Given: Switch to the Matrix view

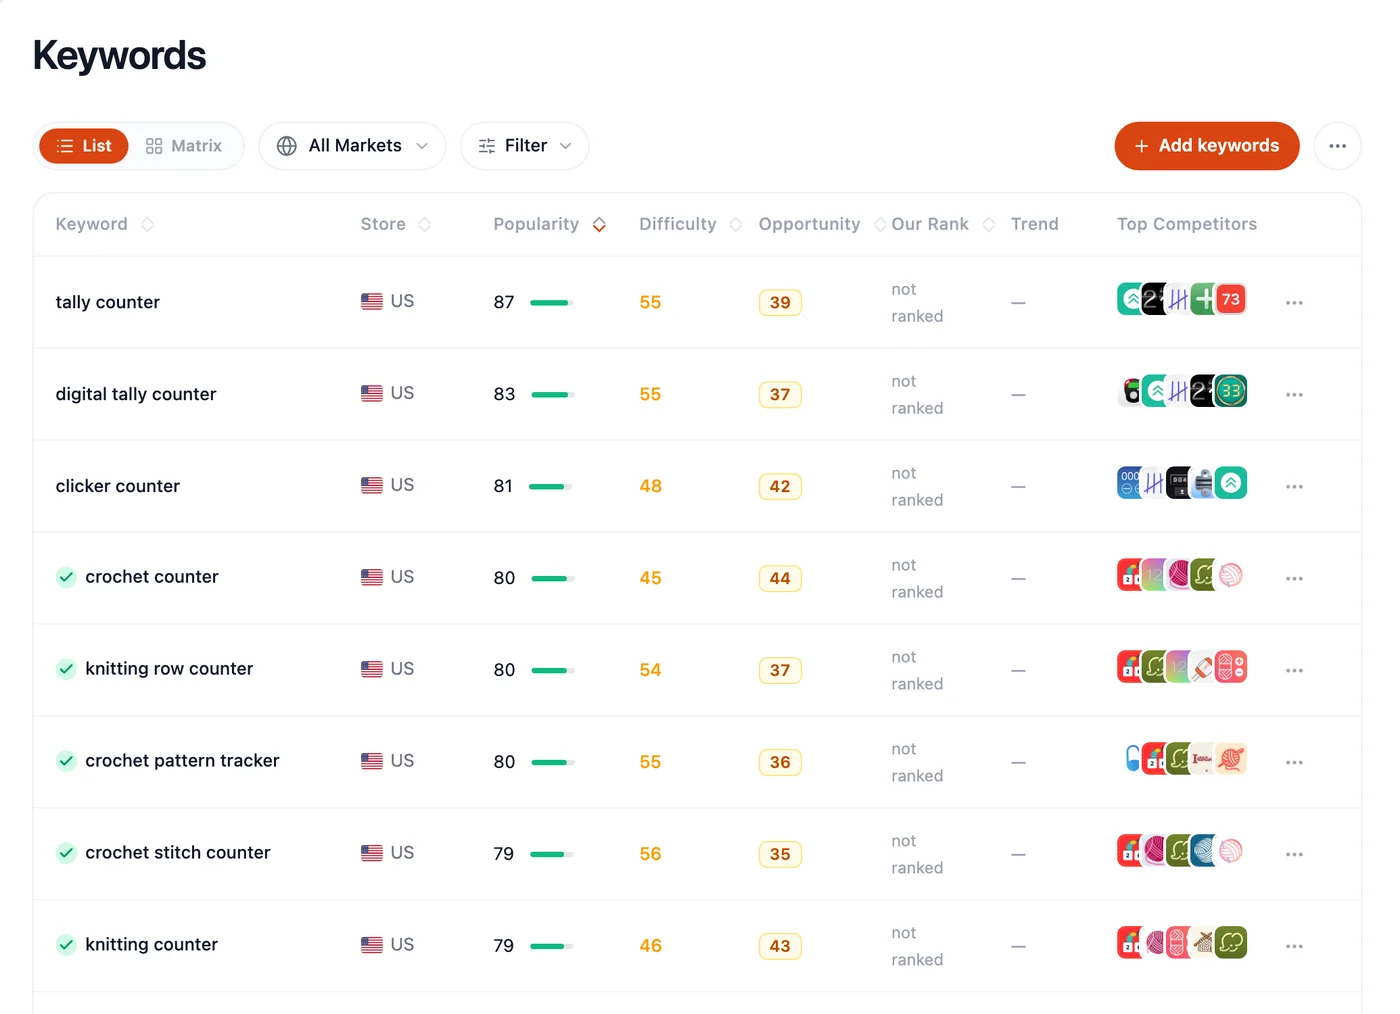Looking at the screenshot, I should point(184,146).
